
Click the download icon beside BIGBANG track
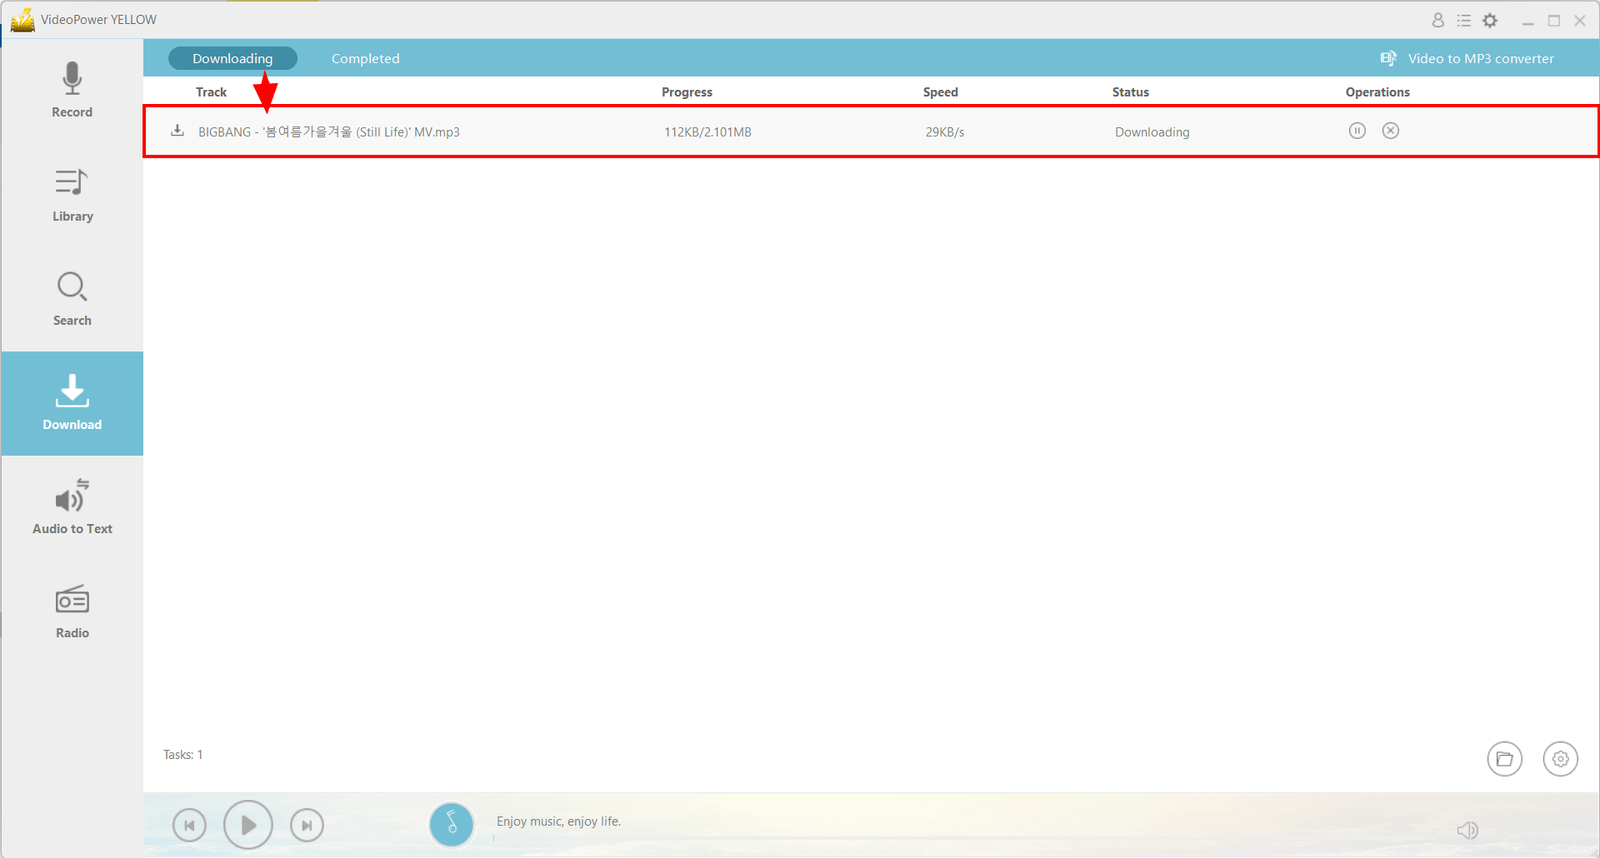(x=177, y=131)
